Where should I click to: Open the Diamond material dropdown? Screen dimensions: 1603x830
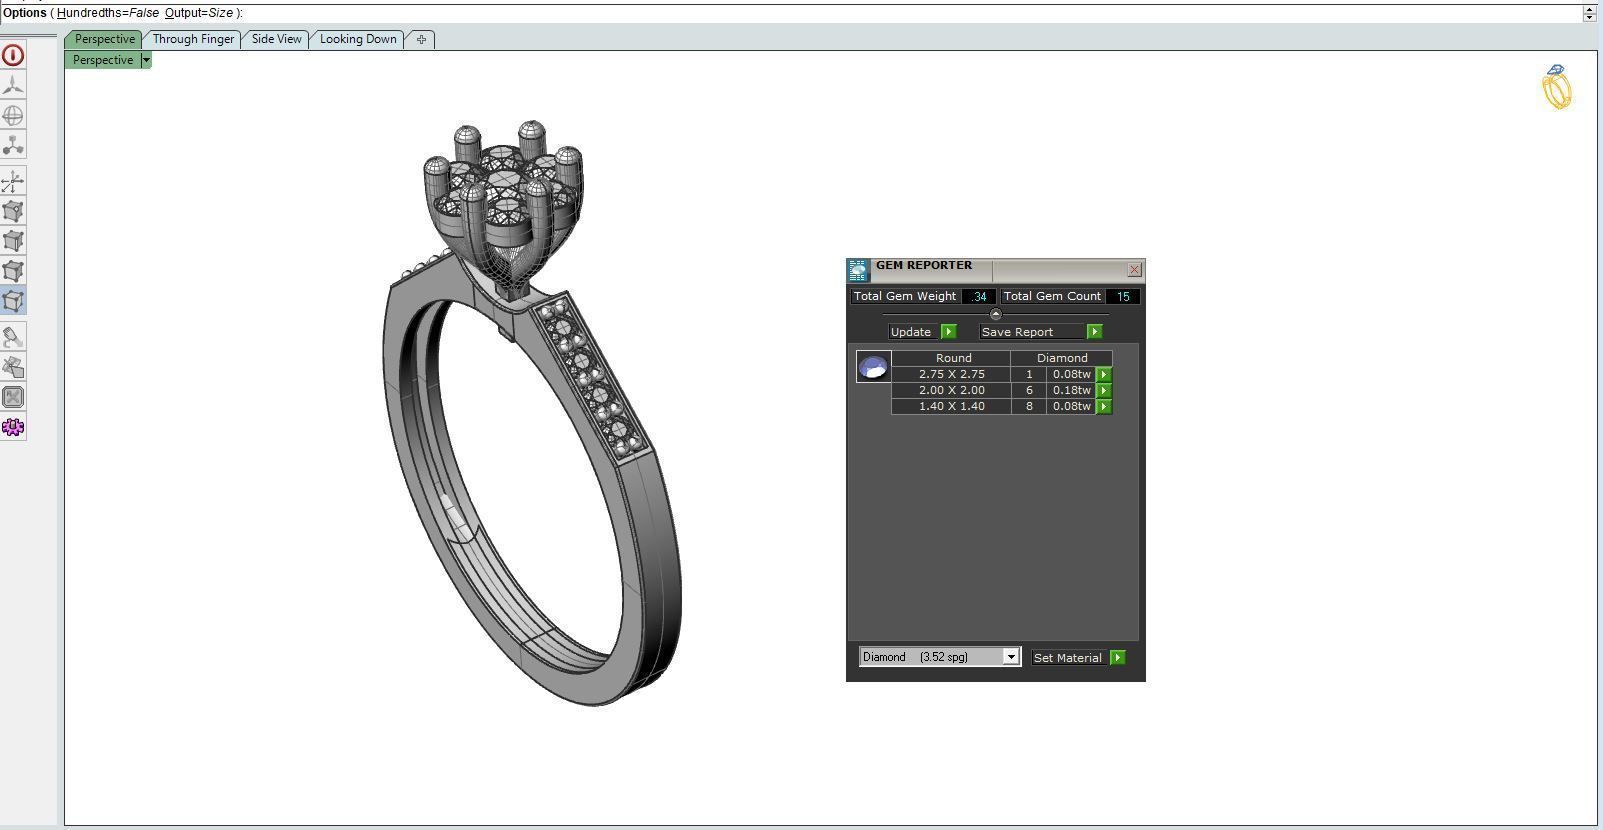pos(1011,657)
